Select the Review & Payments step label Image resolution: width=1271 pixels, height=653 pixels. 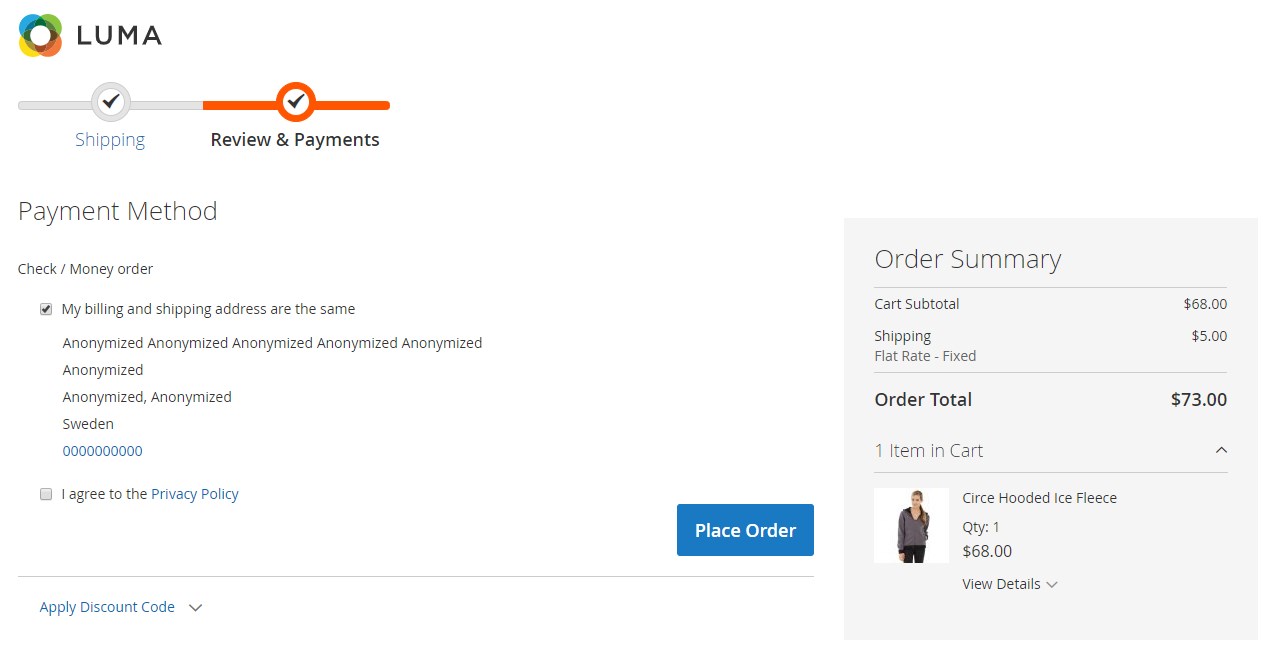click(295, 140)
